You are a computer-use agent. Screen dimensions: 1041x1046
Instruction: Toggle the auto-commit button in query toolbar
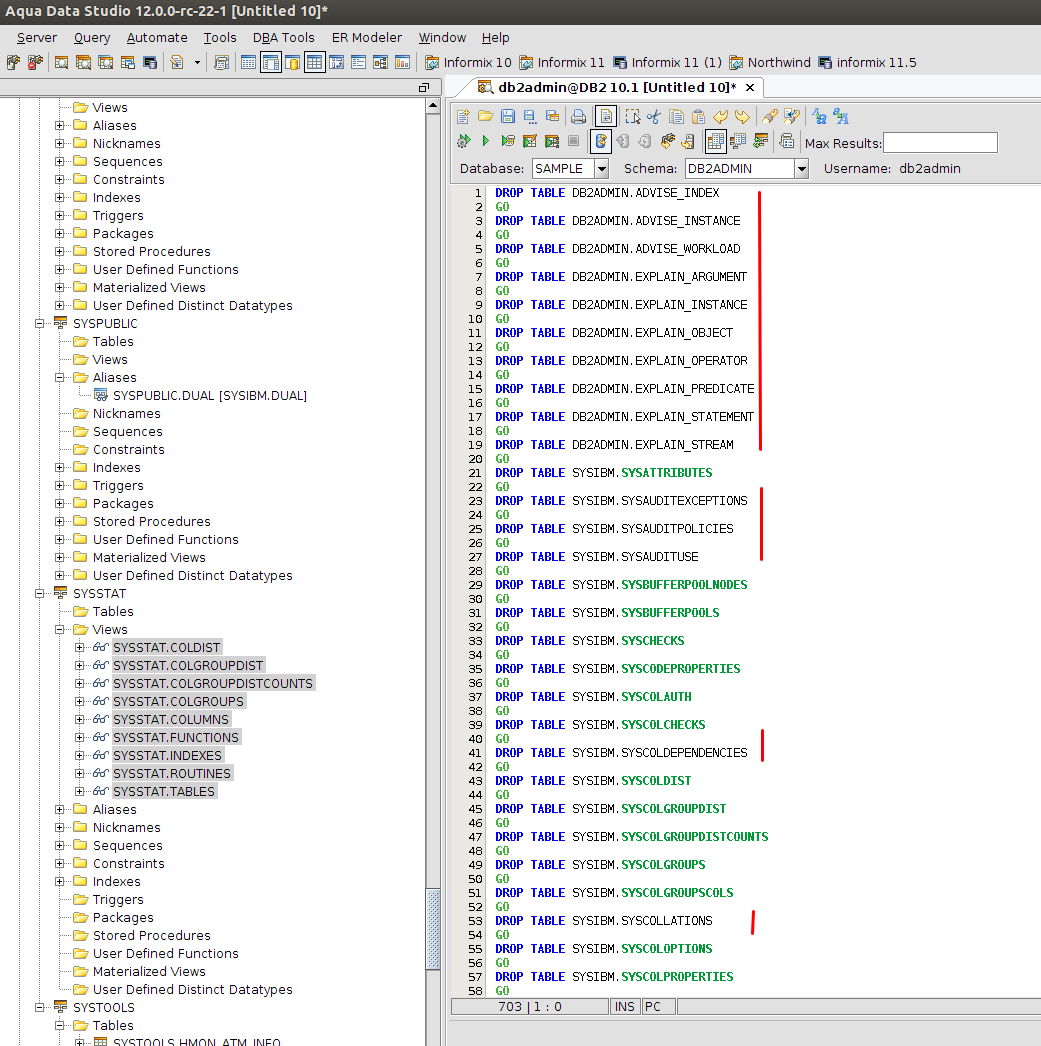point(600,141)
